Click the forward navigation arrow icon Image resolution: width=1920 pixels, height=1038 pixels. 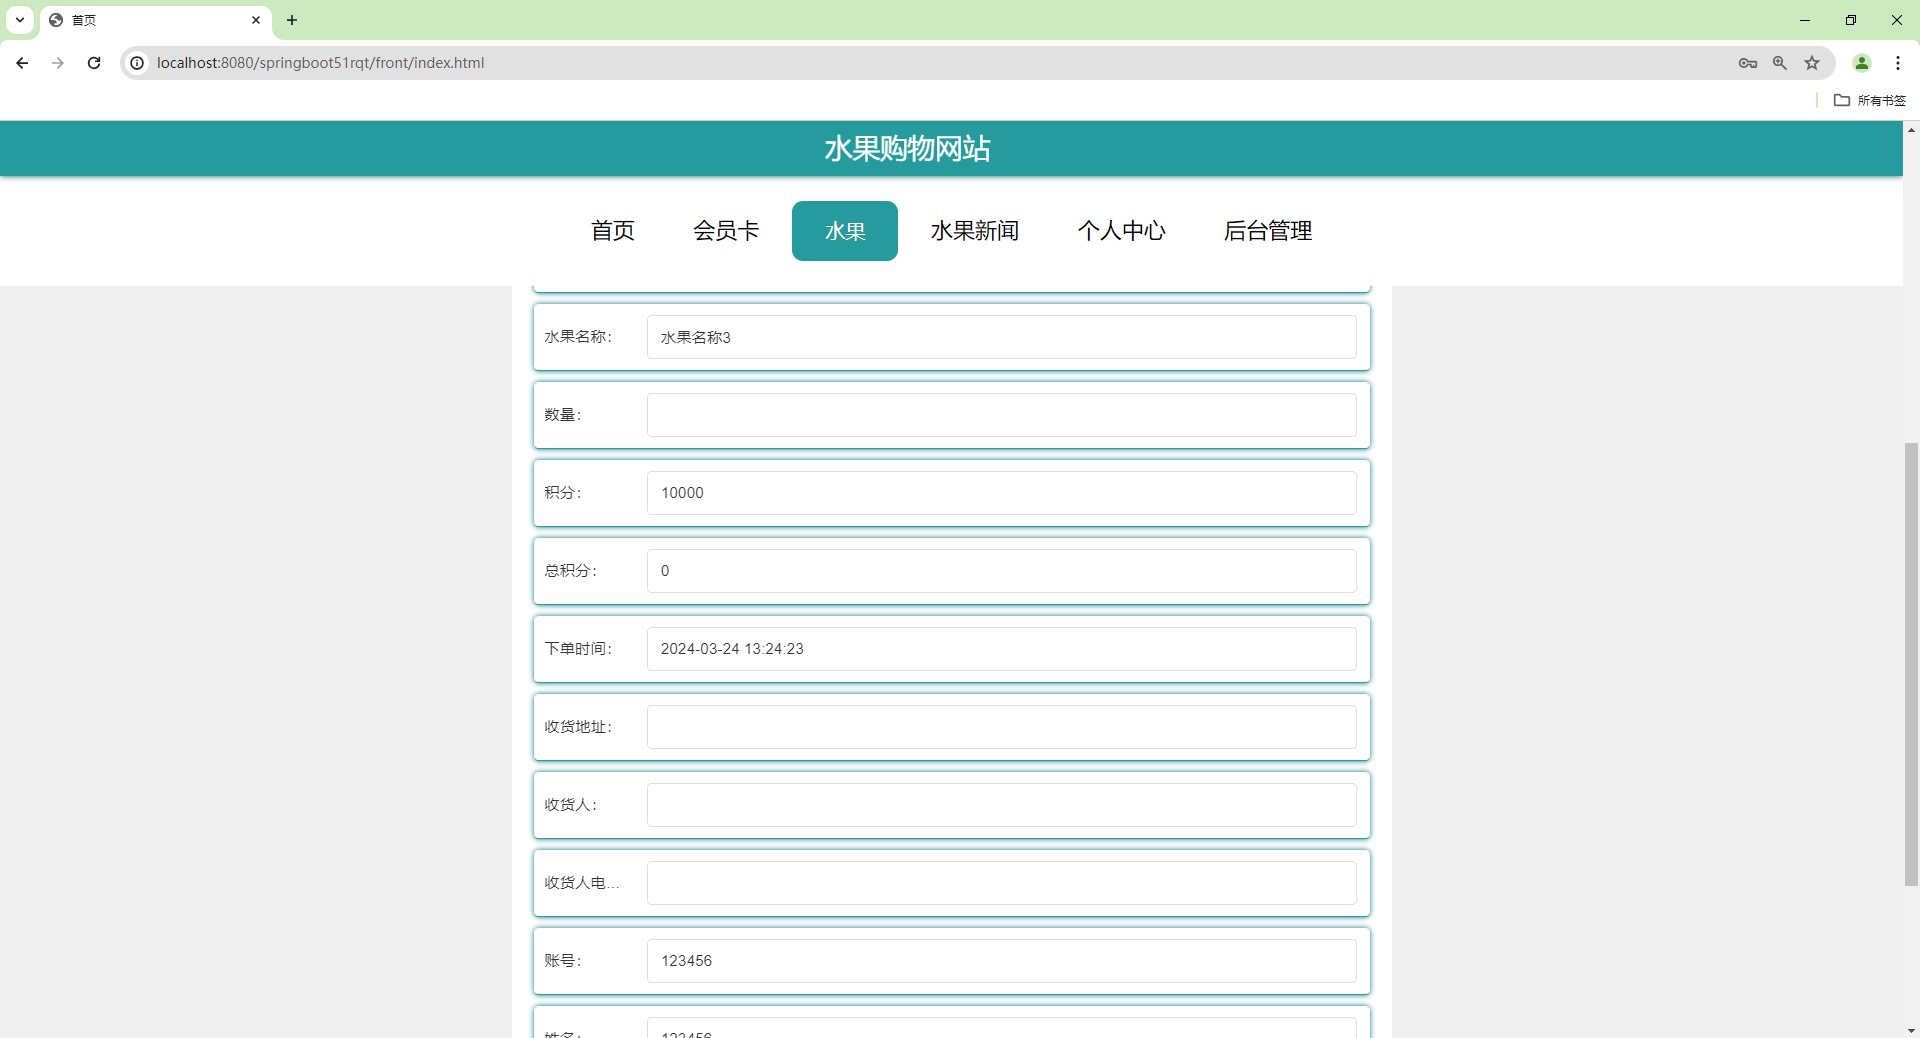(x=57, y=62)
